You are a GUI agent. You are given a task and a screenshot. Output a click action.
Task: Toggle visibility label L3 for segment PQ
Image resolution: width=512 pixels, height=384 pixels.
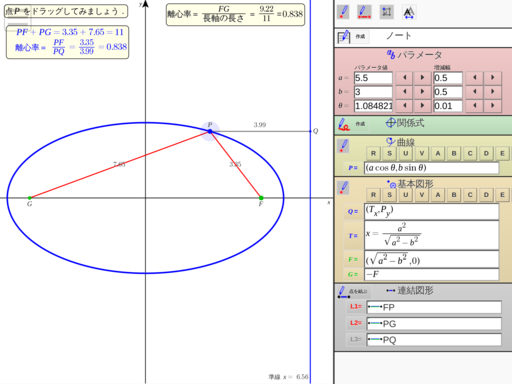point(355,339)
